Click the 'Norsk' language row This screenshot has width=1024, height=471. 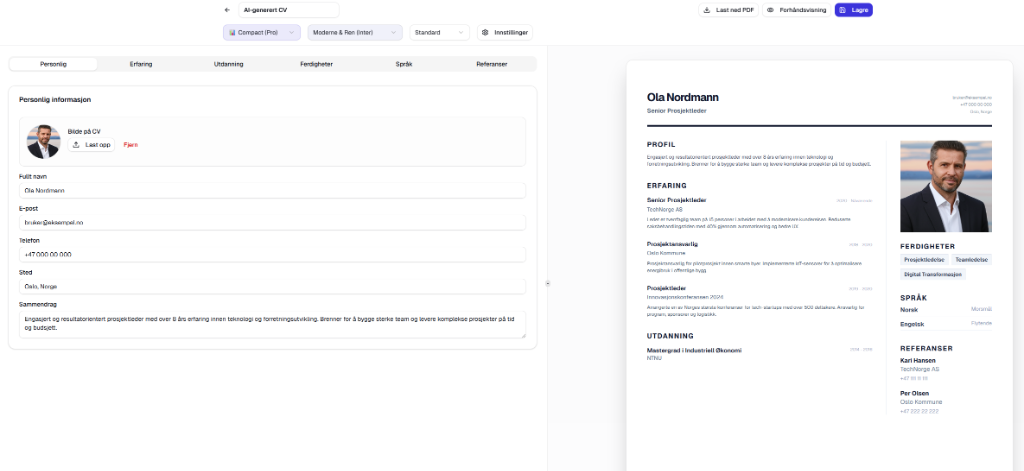(946, 310)
